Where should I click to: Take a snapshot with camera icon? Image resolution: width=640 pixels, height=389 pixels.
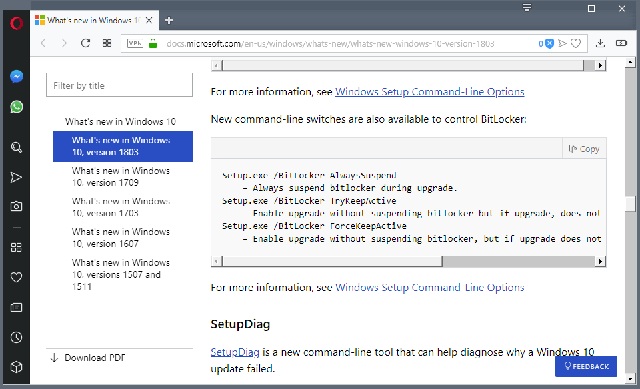[16, 206]
